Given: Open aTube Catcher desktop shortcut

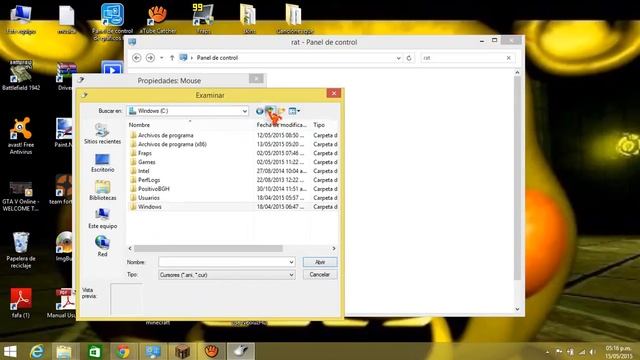Looking at the screenshot, I should (x=158, y=19).
